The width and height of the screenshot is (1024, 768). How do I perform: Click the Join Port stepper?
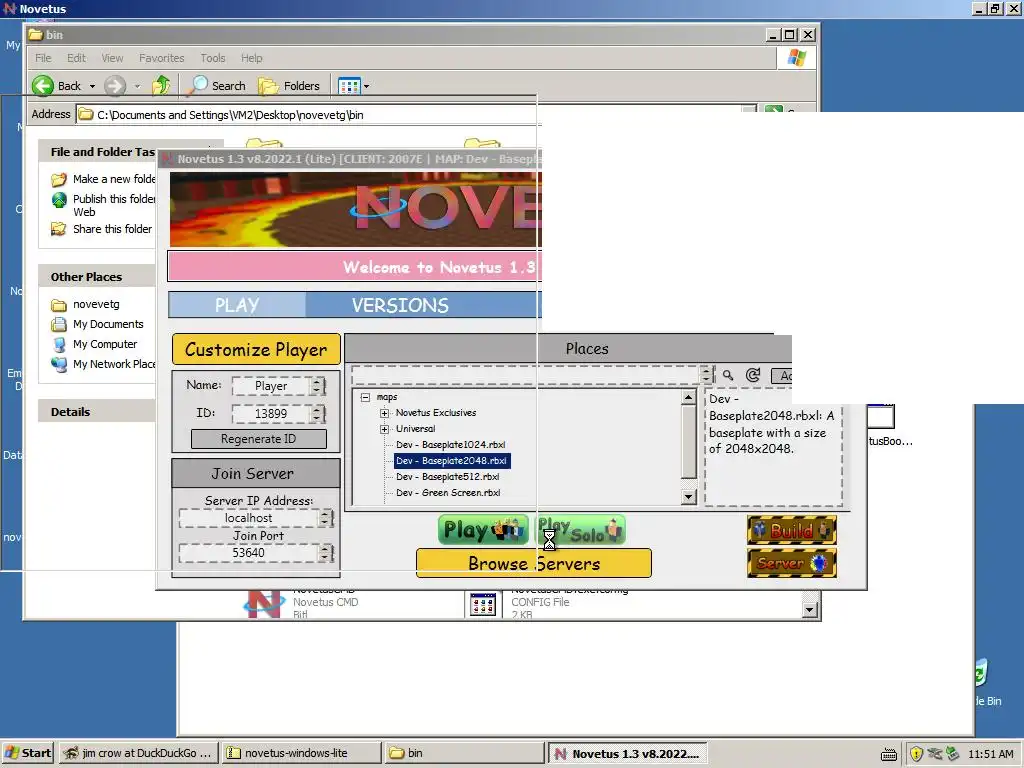point(326,553)
